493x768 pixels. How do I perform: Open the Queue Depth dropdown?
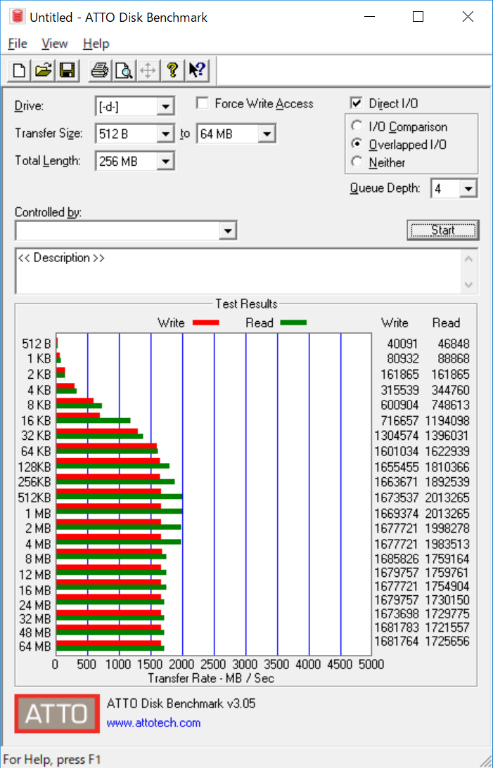[468, 189]
